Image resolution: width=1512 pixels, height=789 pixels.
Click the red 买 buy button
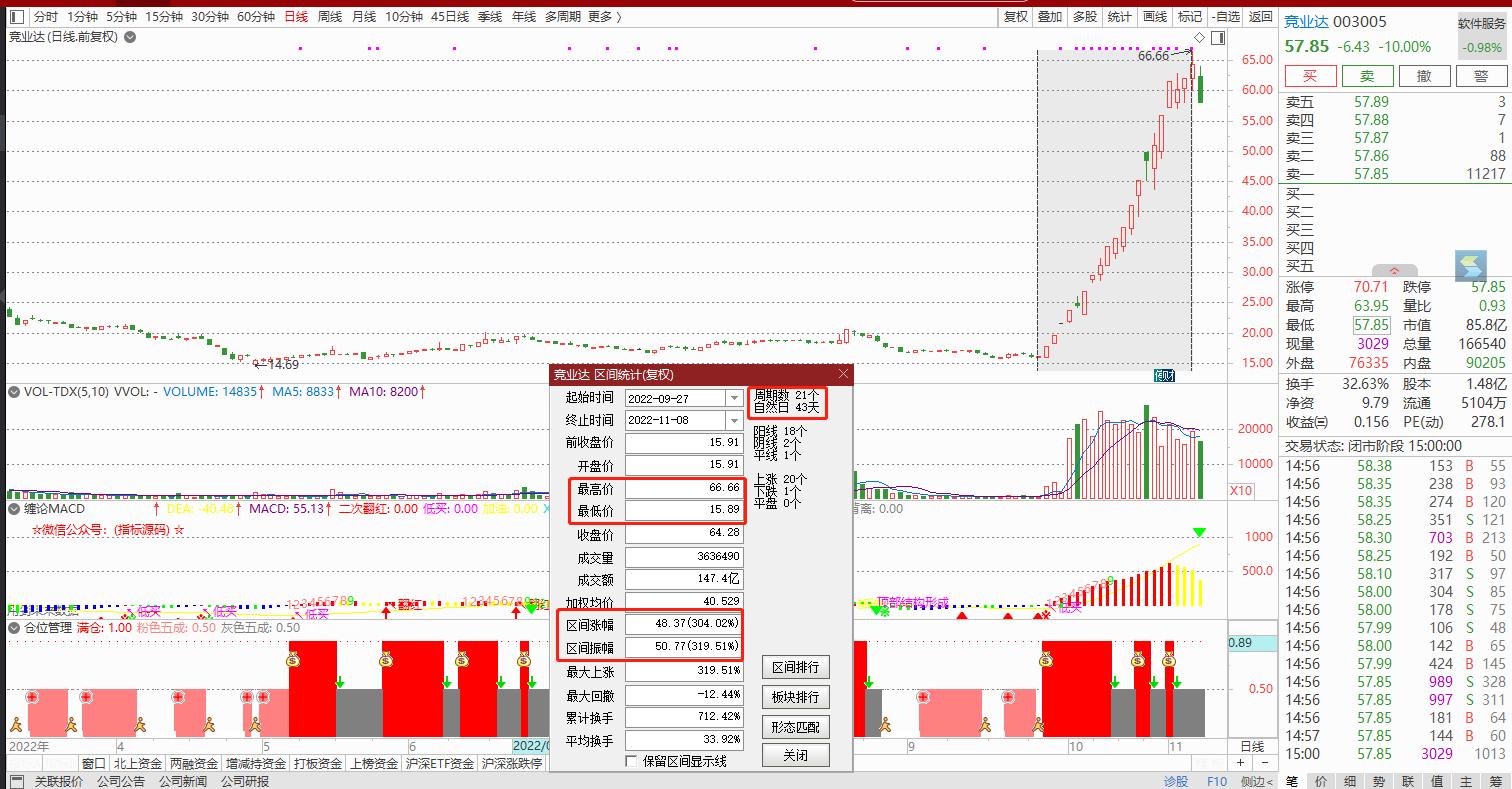tap(1310, 76)
